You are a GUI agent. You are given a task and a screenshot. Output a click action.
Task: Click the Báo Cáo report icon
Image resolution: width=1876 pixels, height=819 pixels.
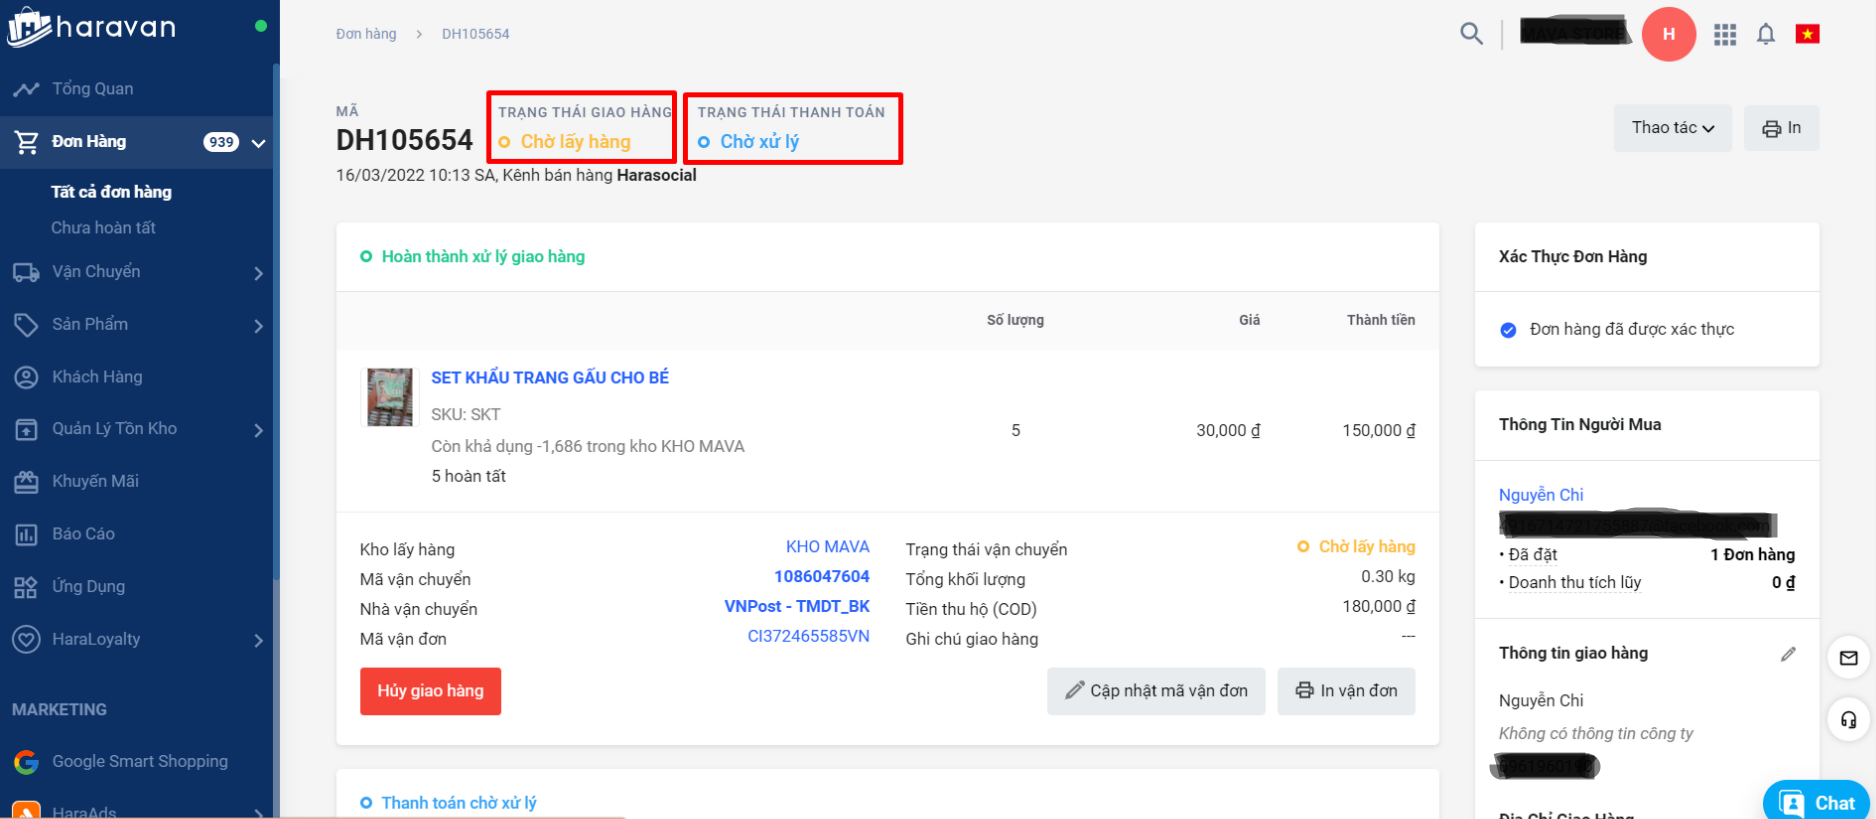[x=26, y=534]
